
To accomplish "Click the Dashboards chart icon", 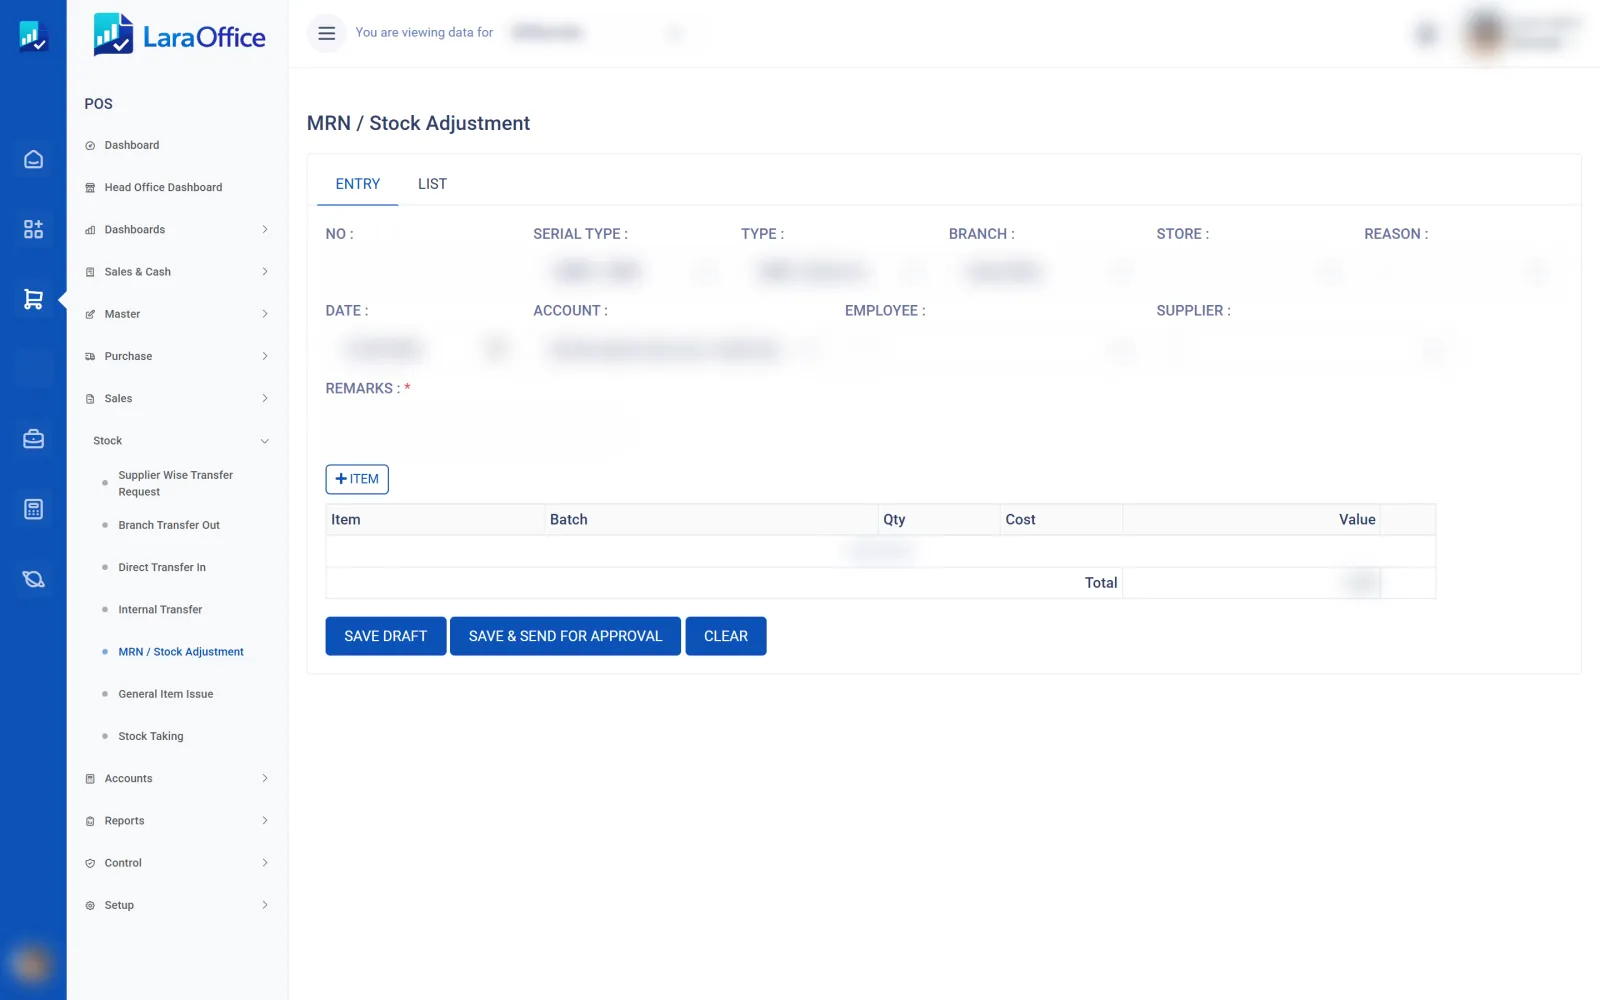I will [90, 230].
